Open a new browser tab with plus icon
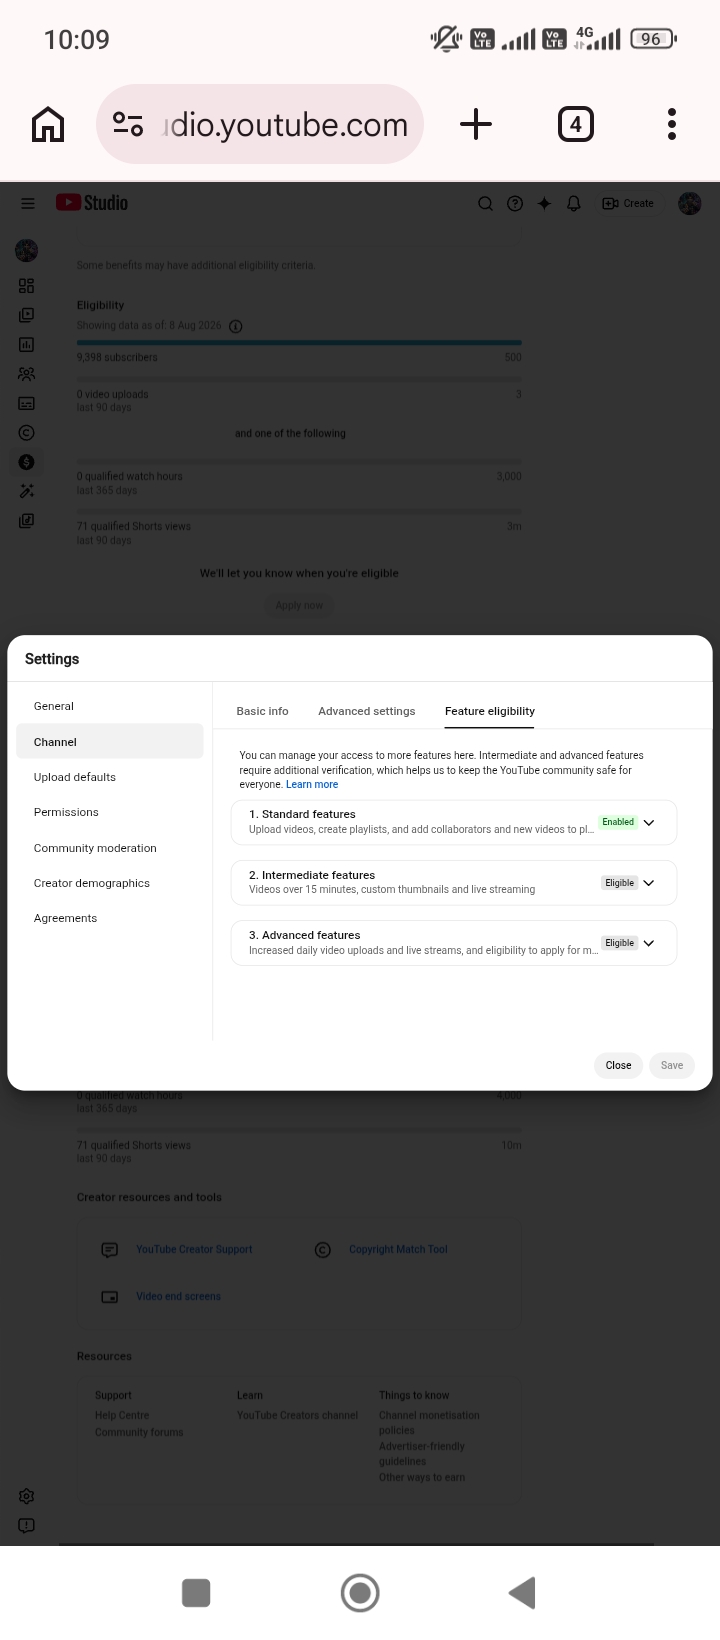The width and height of the screenshot is (720, 1640). pos(476,125)
